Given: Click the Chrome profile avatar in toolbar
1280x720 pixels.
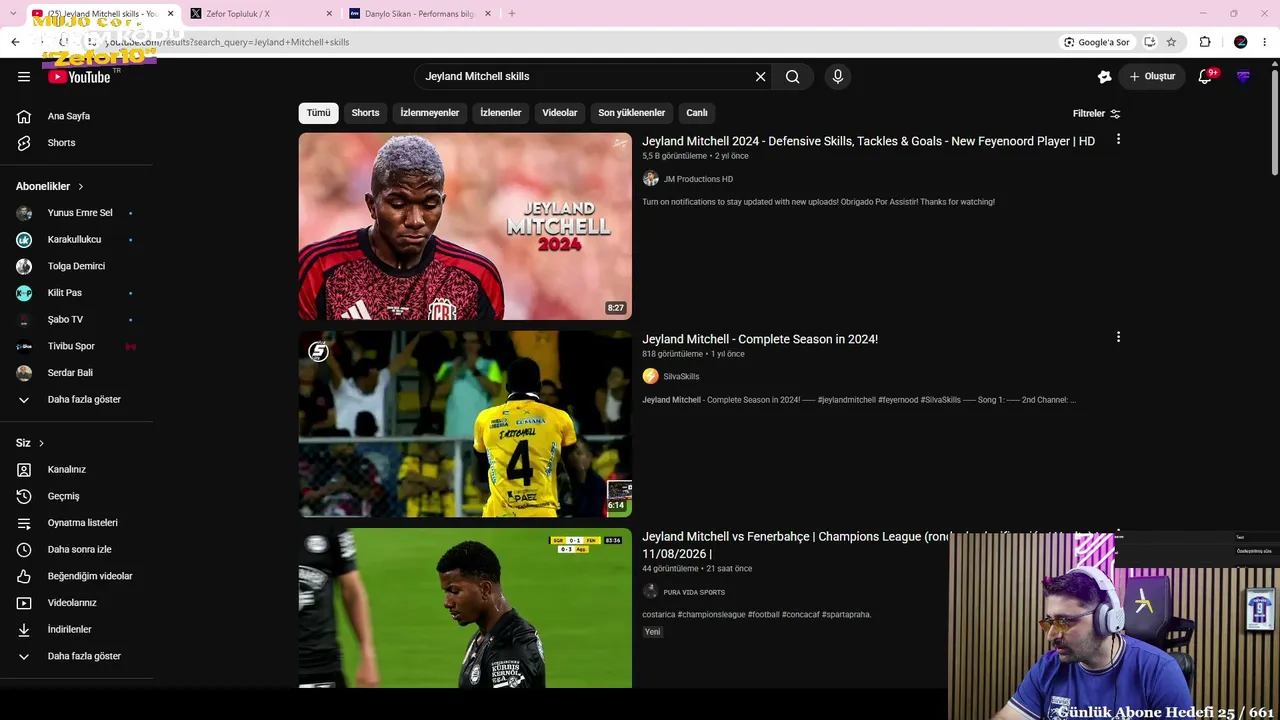Looking at the screenshot, I should (1241, 42).
